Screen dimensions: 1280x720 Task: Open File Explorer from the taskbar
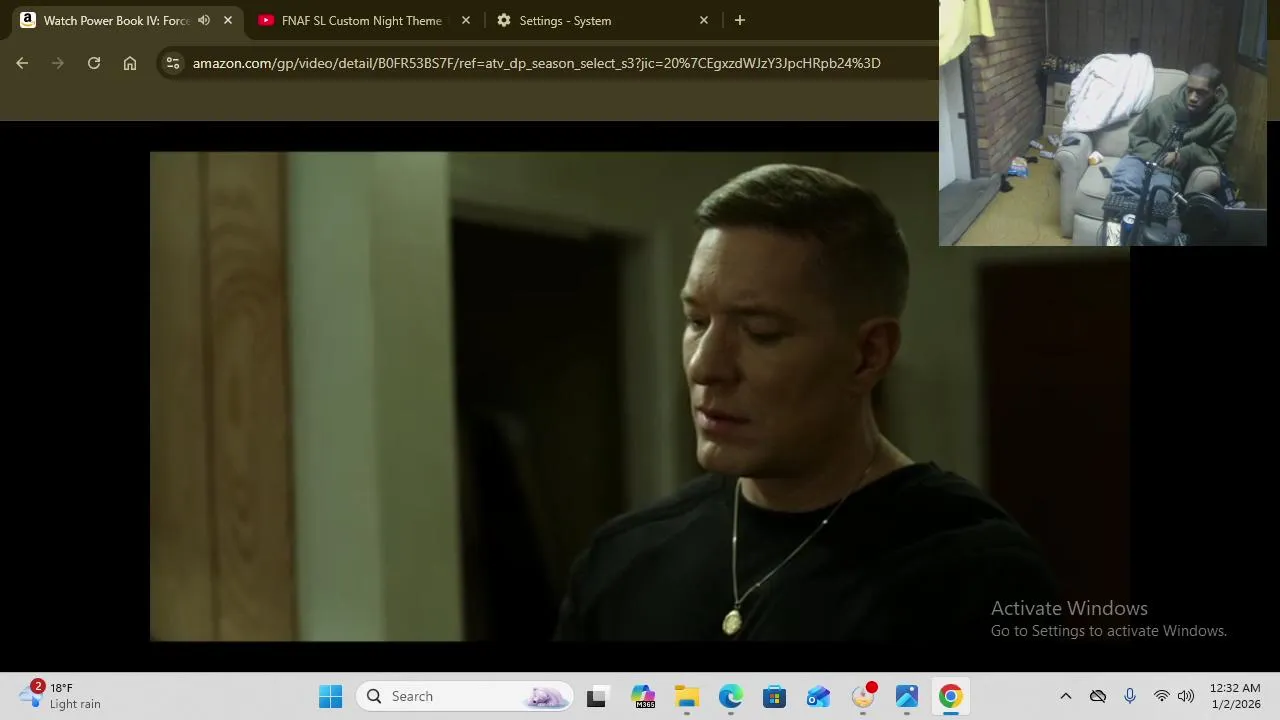[x=686, y=696]
